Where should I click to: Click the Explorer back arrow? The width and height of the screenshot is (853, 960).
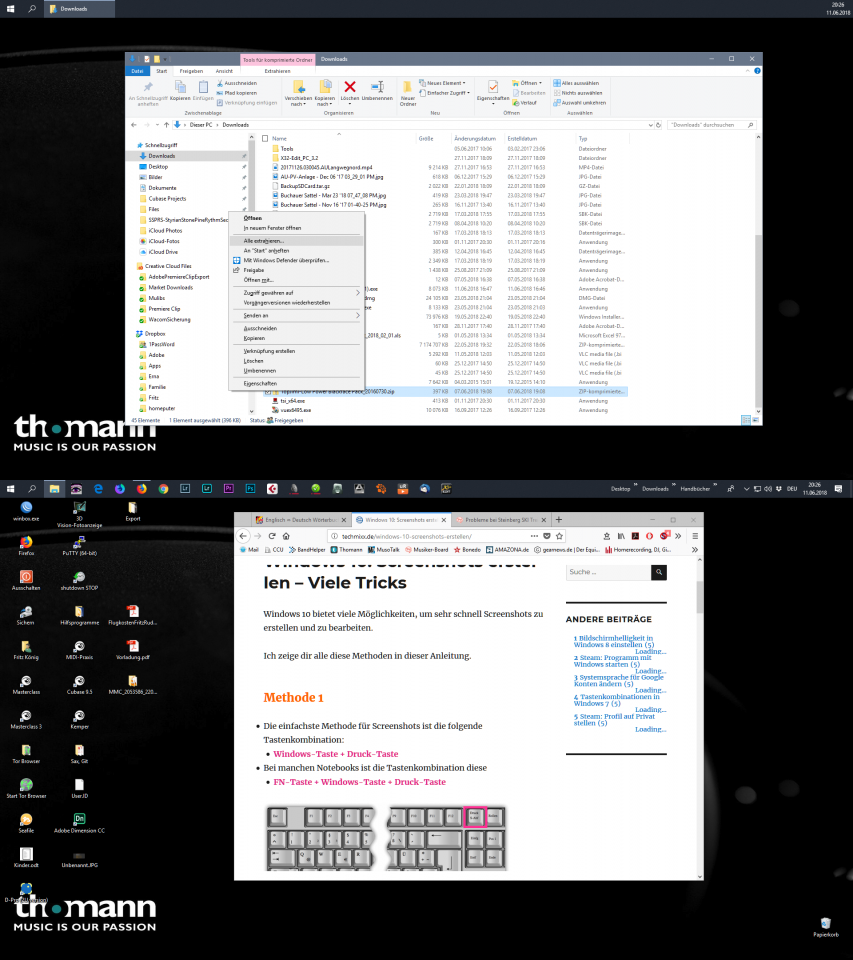coord(134,125)
